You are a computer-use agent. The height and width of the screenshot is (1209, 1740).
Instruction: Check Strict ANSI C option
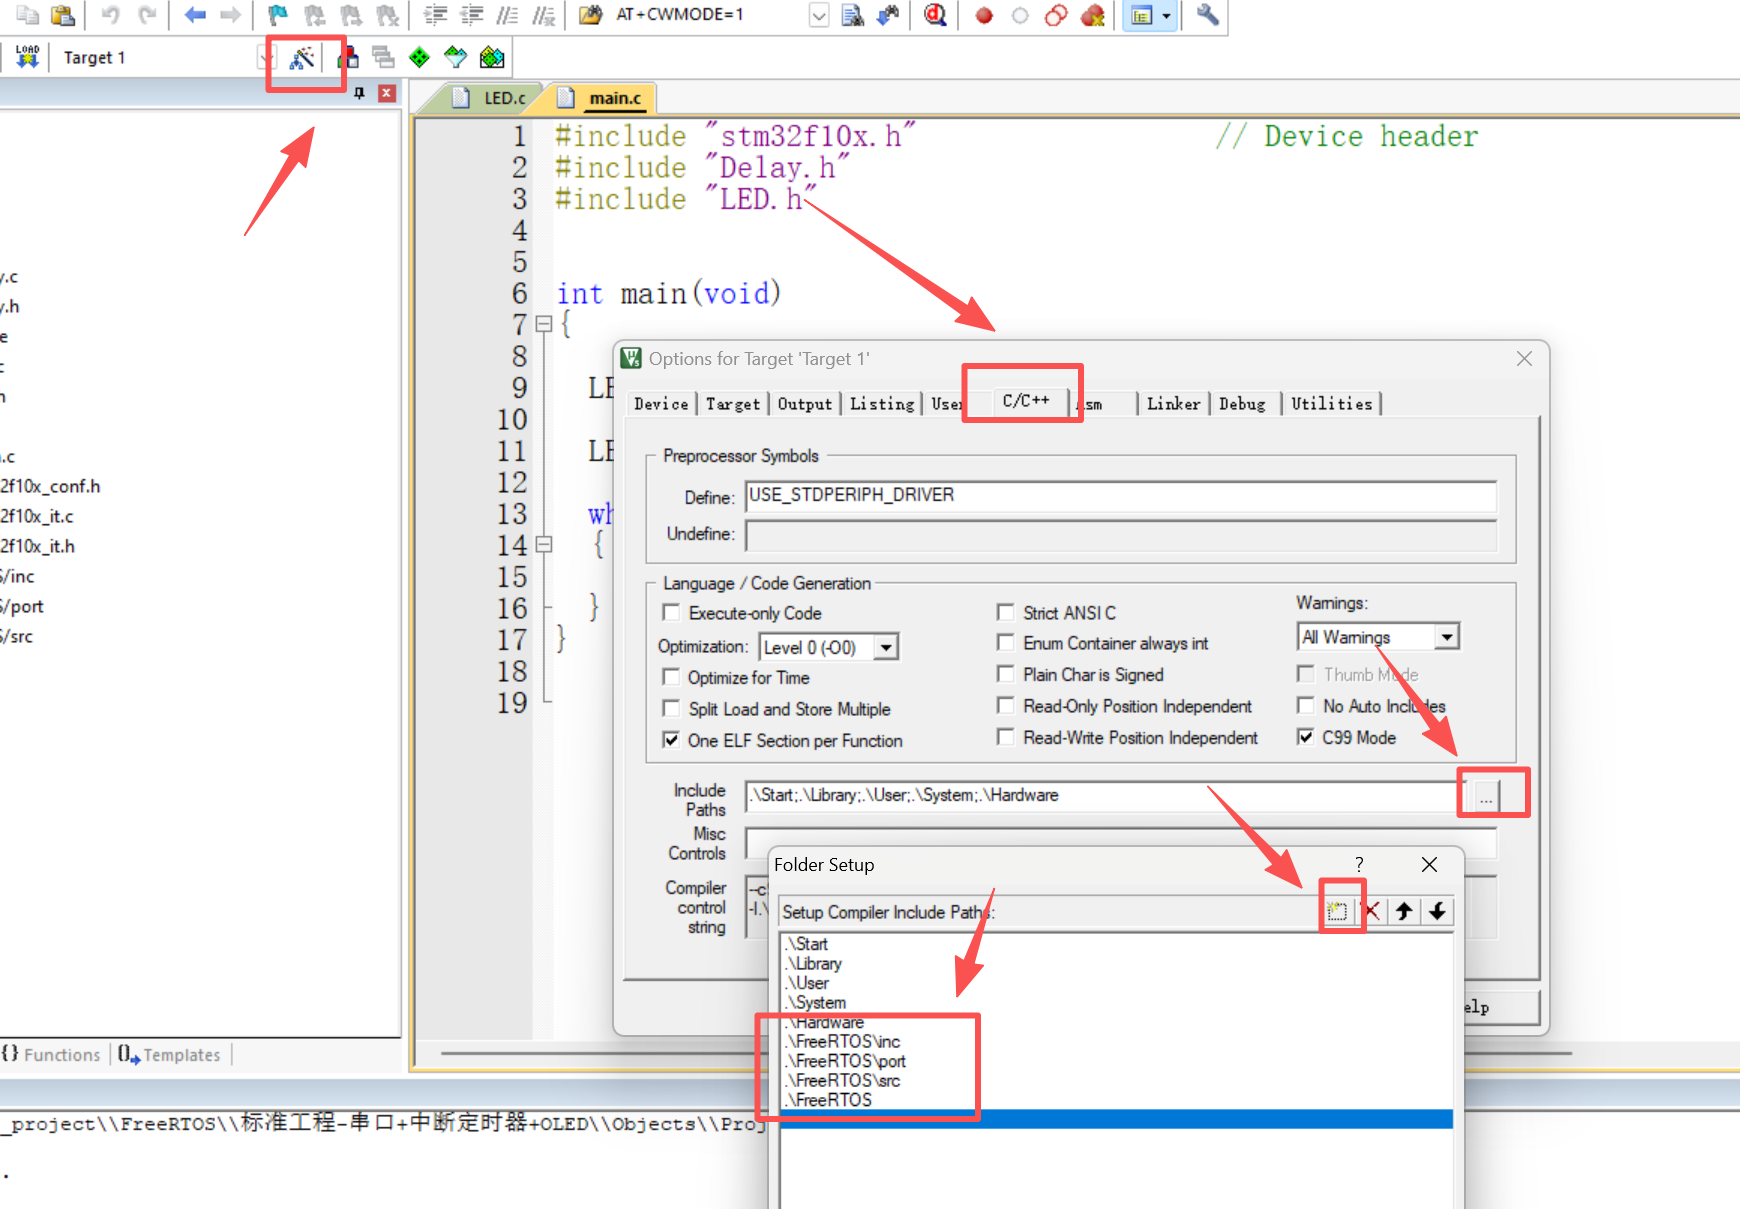1005,613
